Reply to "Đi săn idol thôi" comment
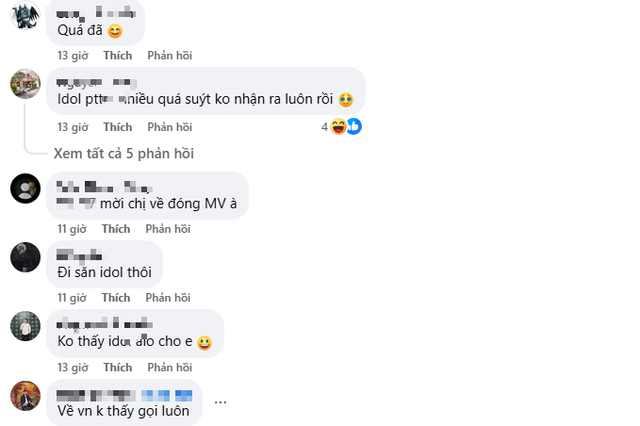 click(x=168, y=298)
